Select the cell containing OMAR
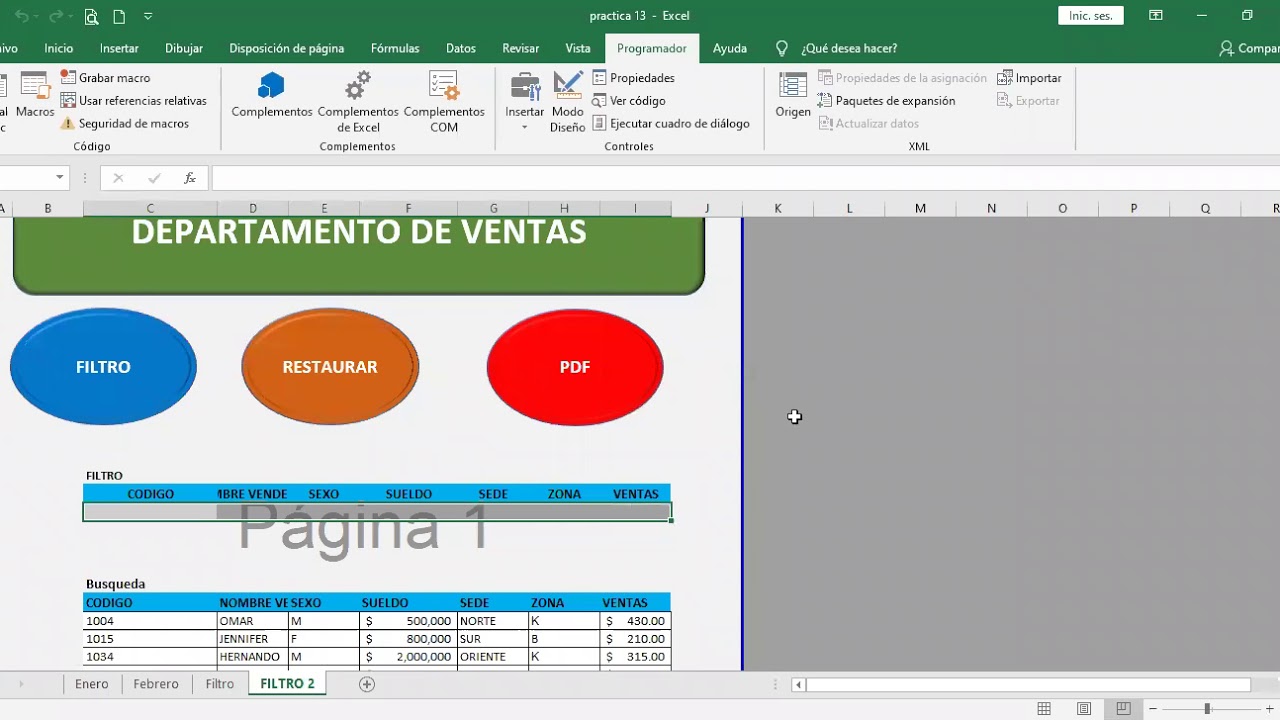This screenshot has width=1280, height=720. click(x=252, y=621)
